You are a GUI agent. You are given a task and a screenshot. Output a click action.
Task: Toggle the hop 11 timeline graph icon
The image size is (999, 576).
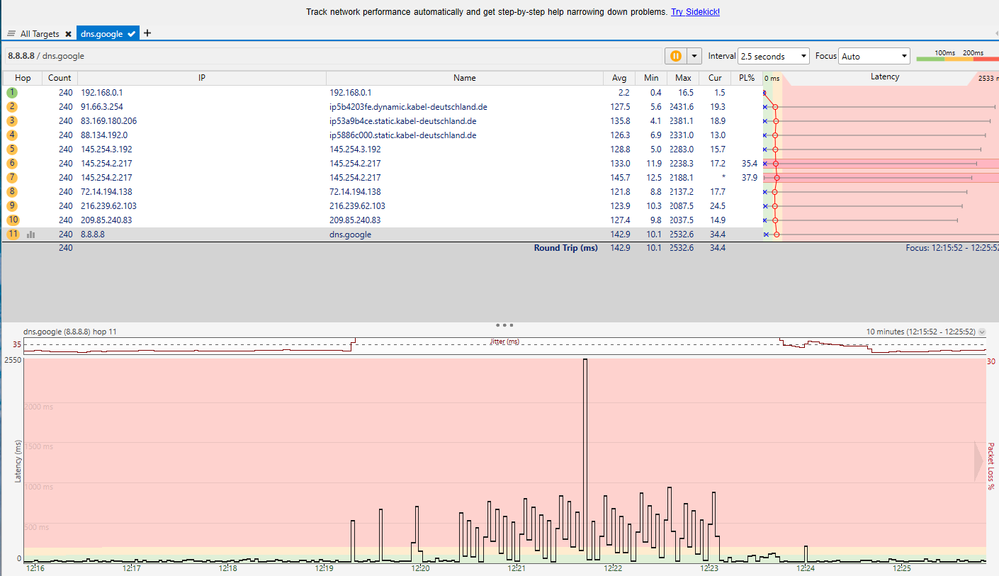pos(31,234)
